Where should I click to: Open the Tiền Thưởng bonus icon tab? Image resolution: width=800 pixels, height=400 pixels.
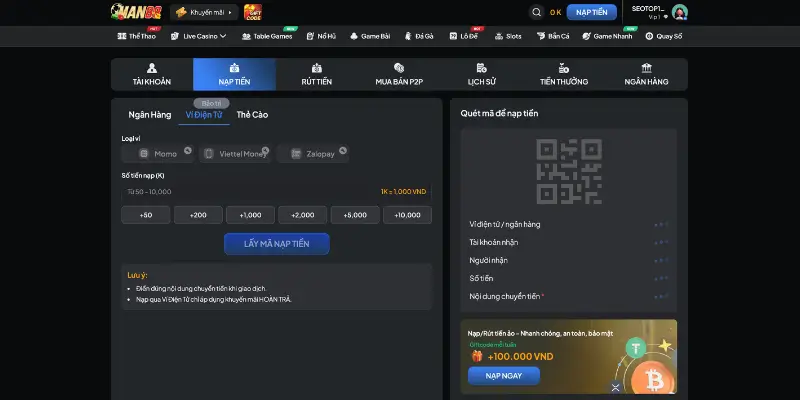point(564,75)
